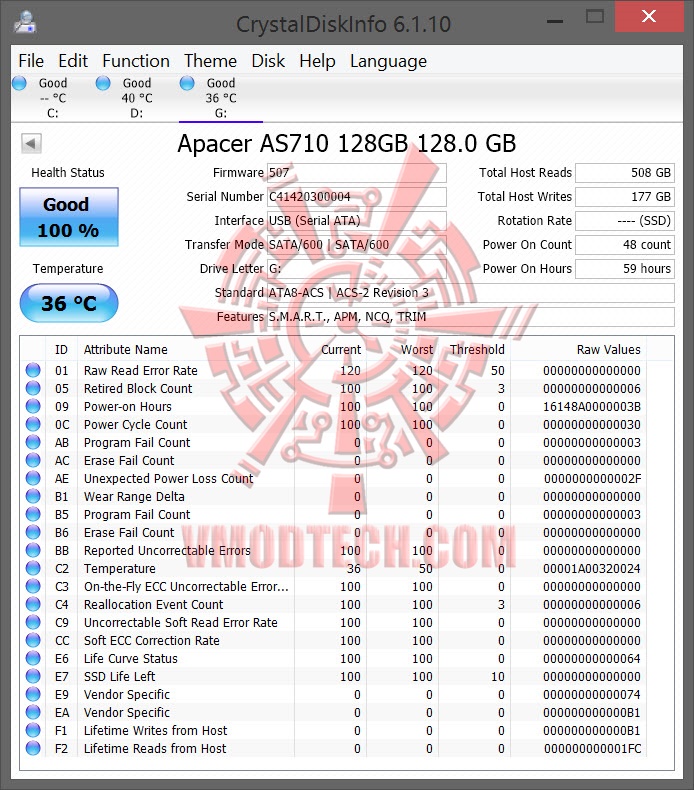This screenshot has width=694, height=790.
Task: Click status orb for Power-on Hours row
Action: (x=33, y=406)
